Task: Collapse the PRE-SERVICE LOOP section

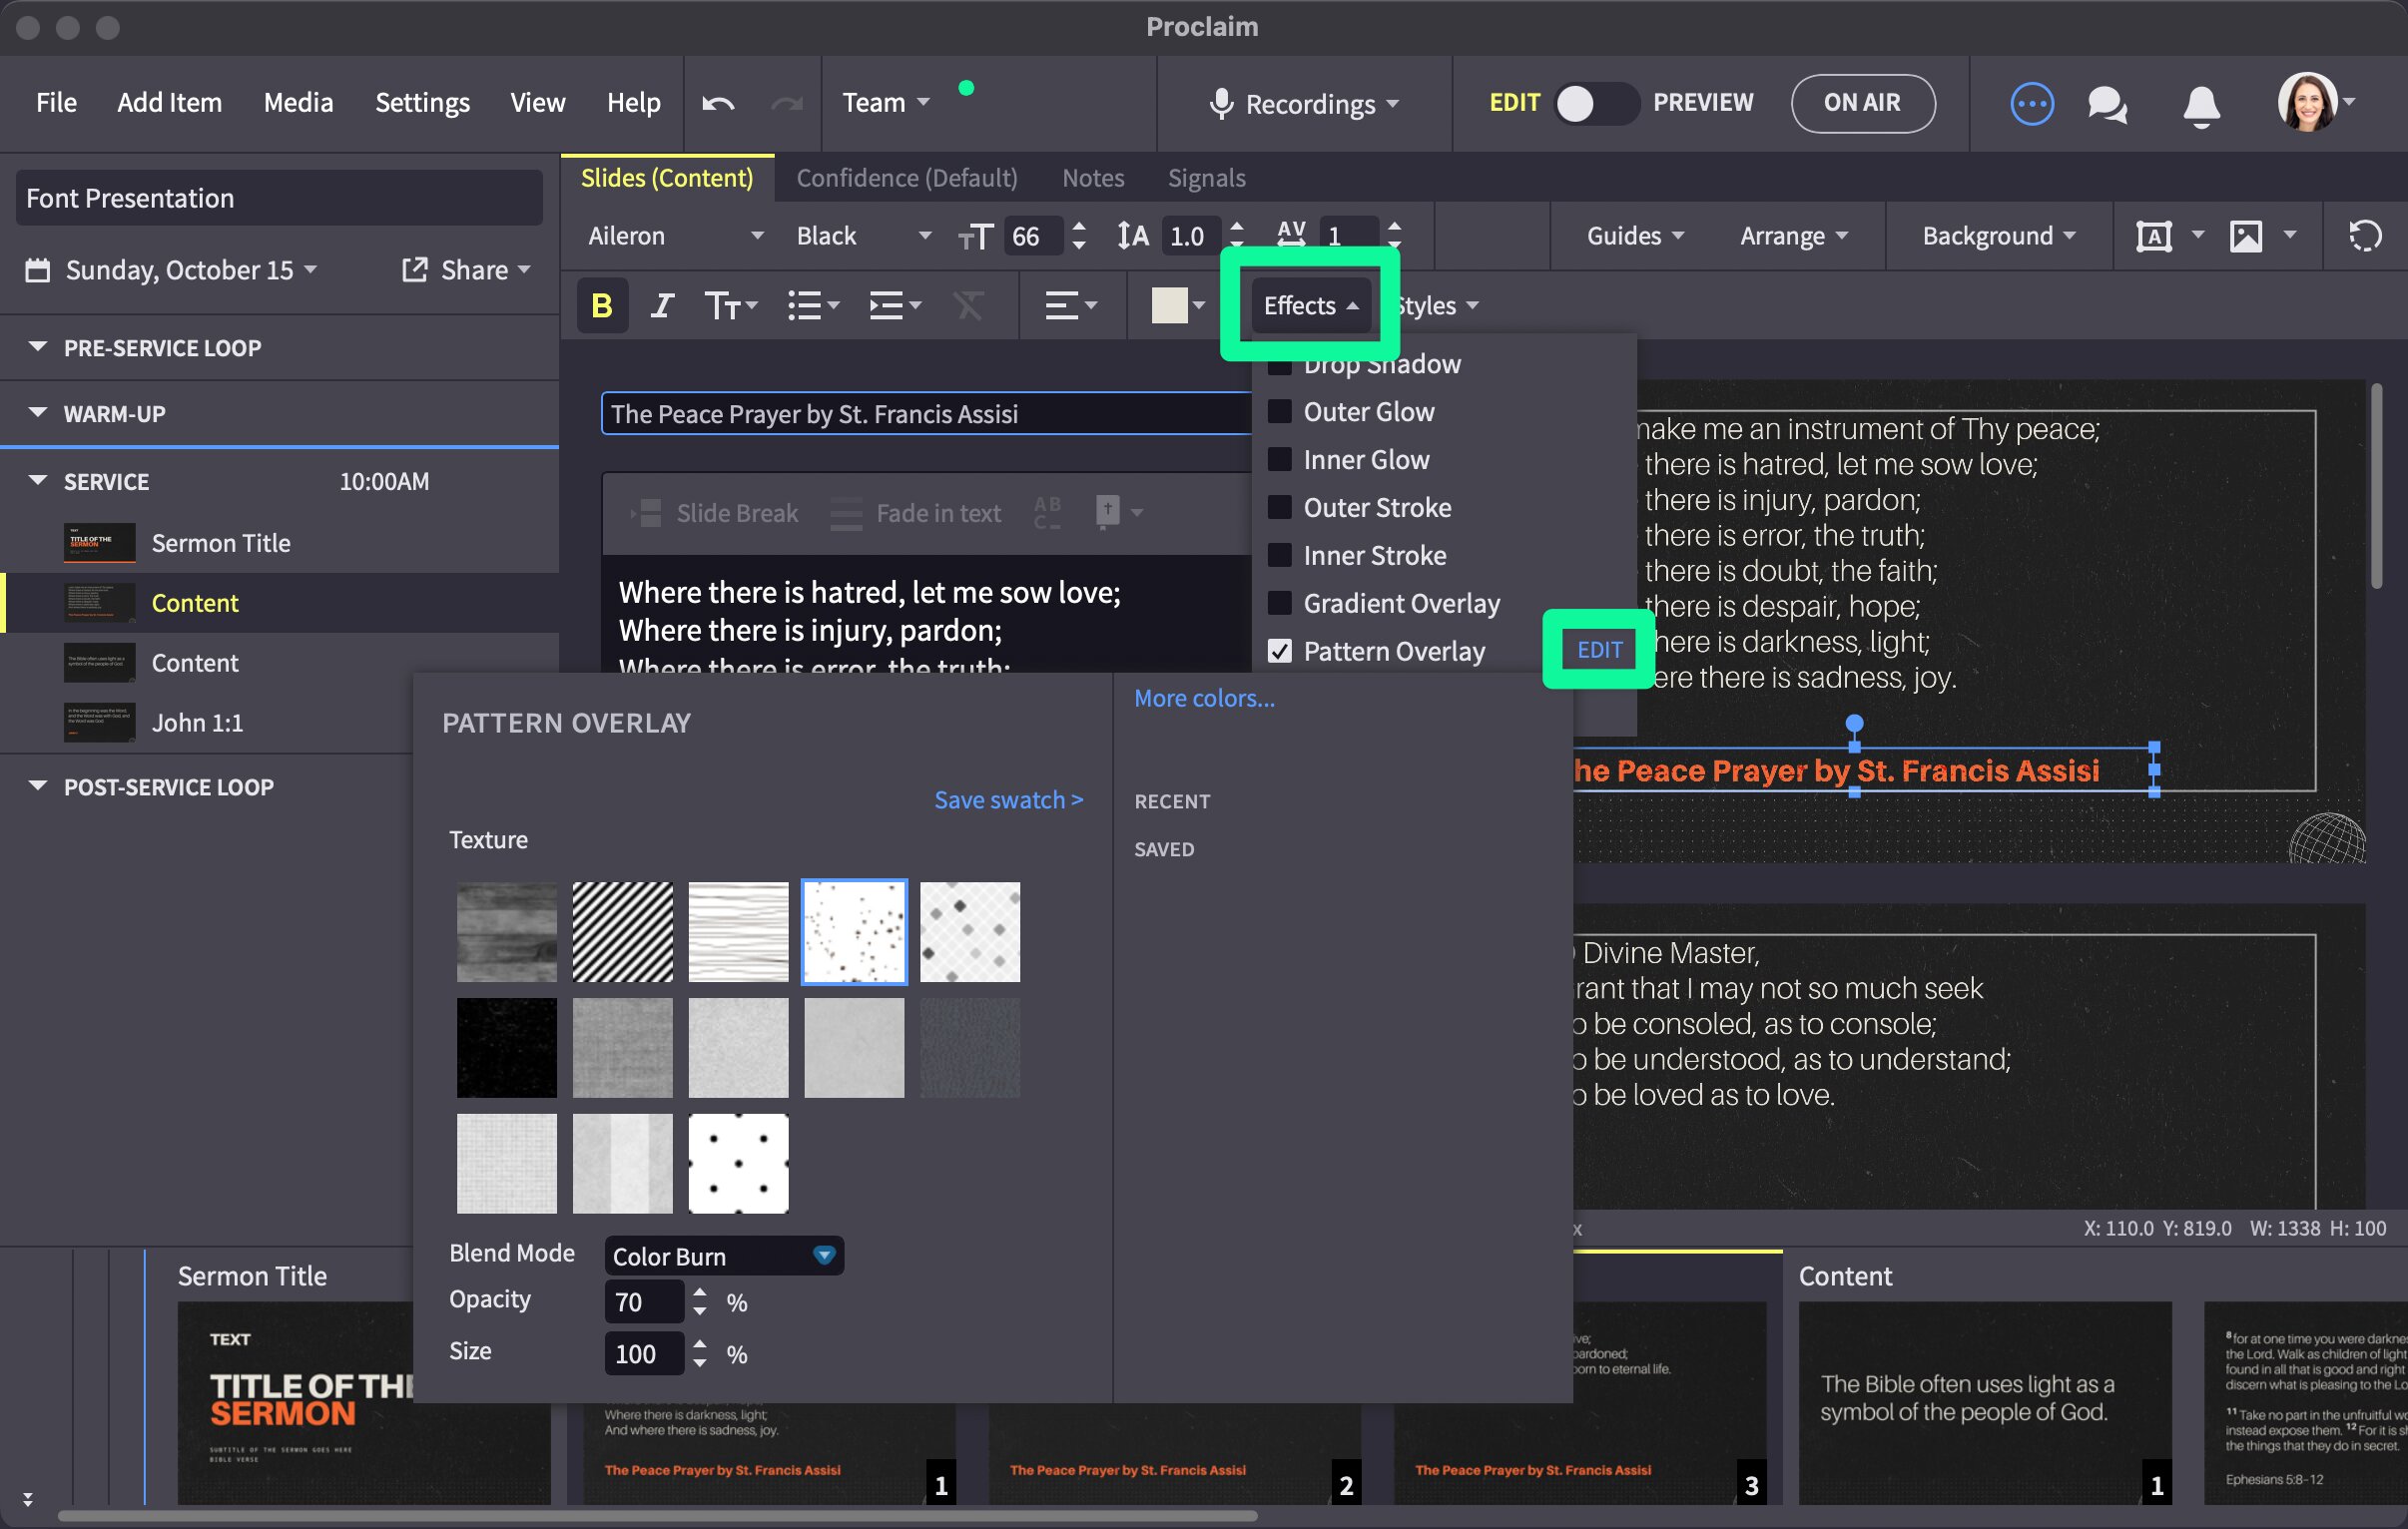Action: pos(38,347)
